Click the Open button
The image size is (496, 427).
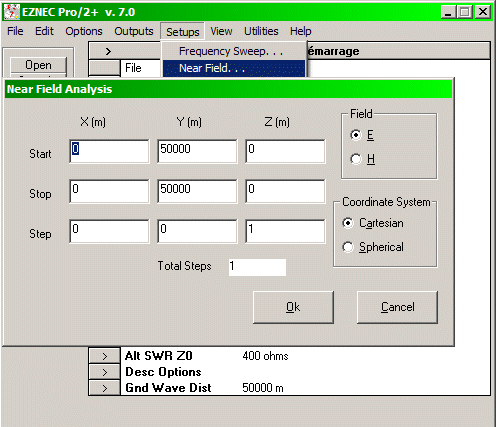click(x=38, y=65)
